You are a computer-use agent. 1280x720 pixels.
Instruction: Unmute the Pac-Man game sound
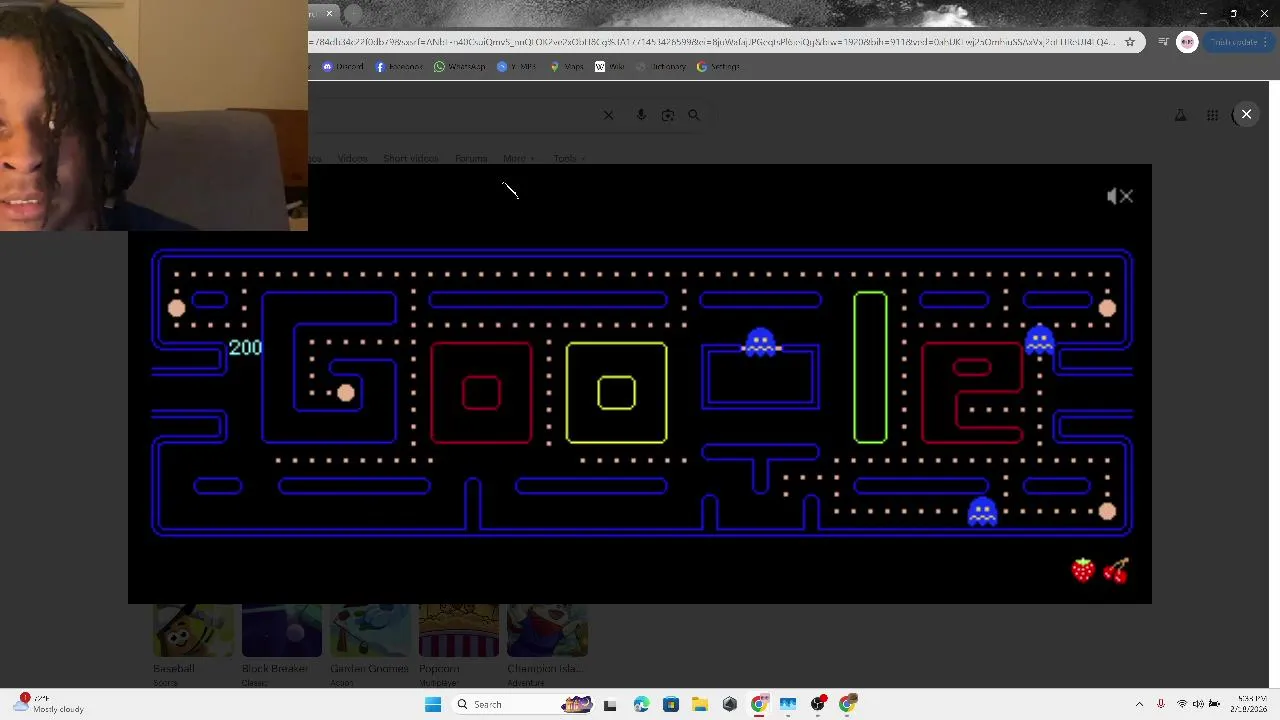pos(1120,196)
